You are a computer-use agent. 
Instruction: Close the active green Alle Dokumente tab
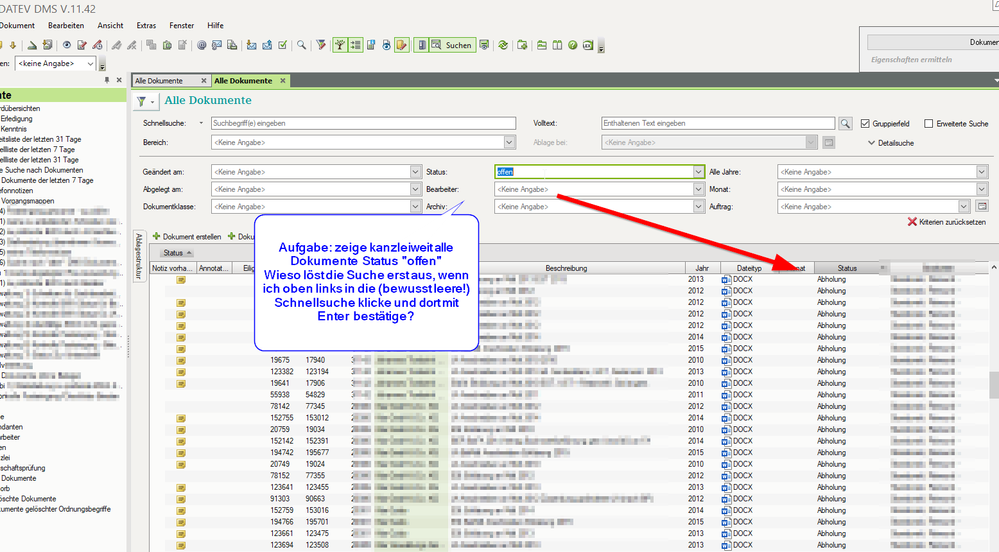(282, 81)
